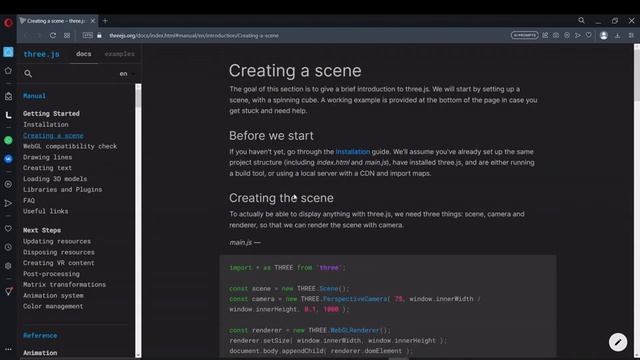Open Updating resources page
Image resolution: width=640 pixels, height=360 pixels.
click(57, 241)
